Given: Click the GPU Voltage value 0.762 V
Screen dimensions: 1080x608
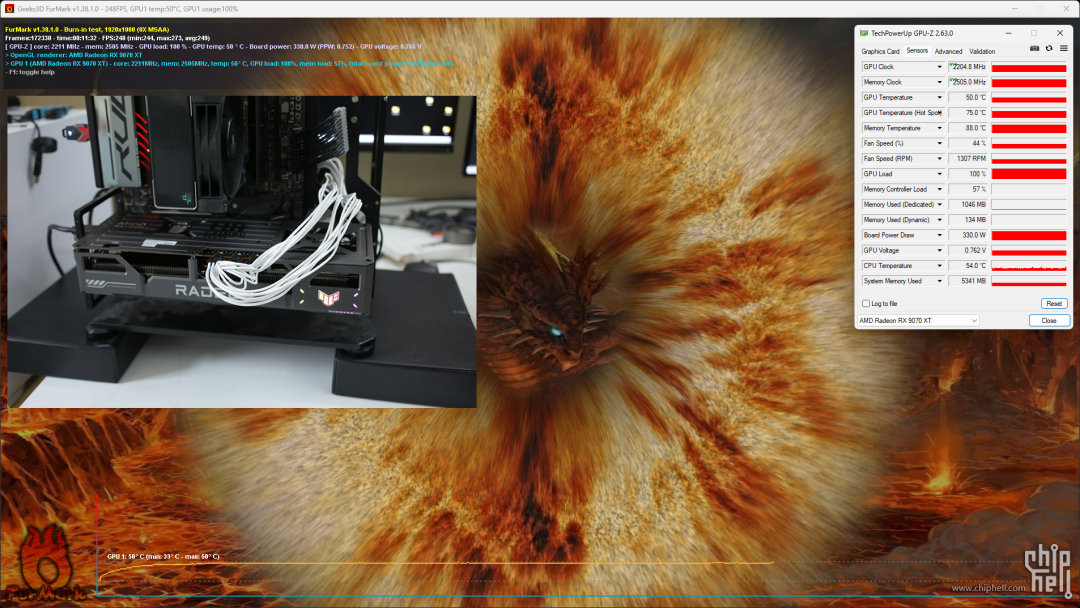Looking at the screenshot, I should click(x=968, y=251).
